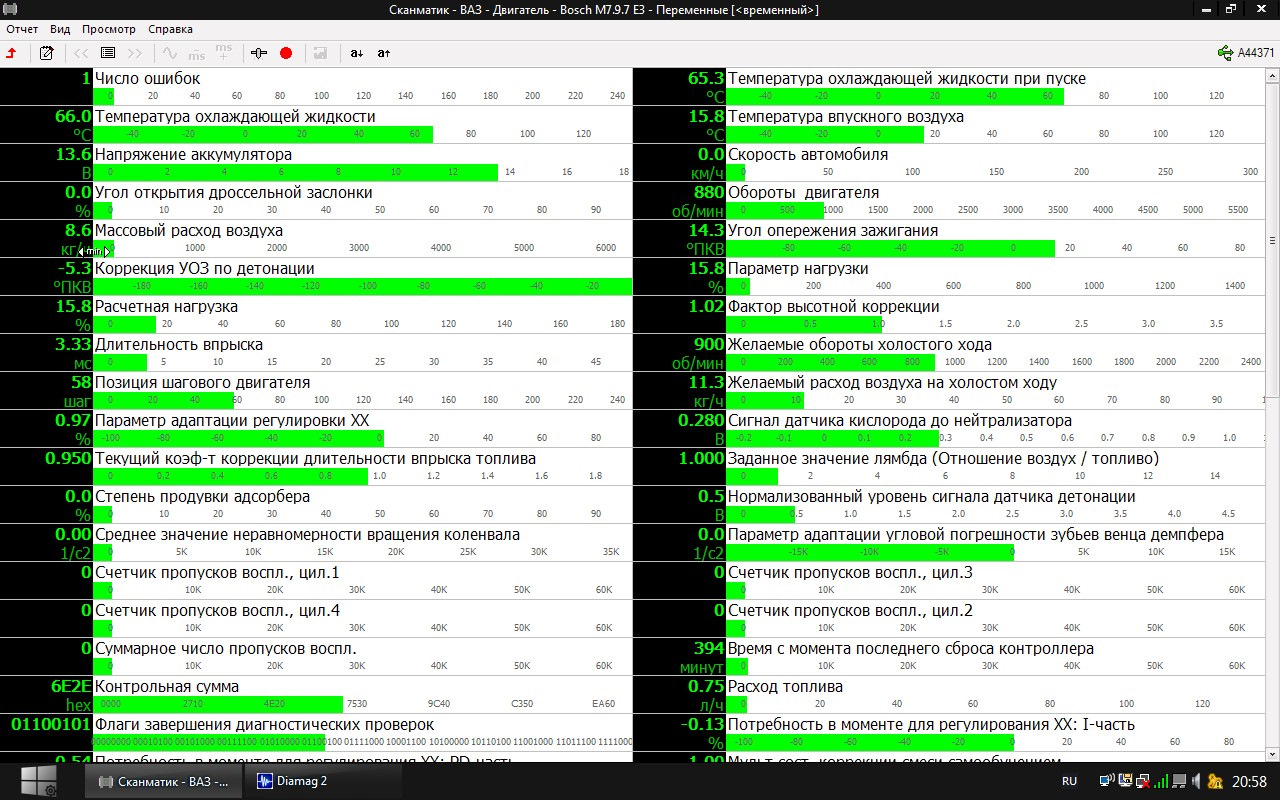Click the connector plug icon
This screenshot has height=800, width=1280.
click(259, 53)
